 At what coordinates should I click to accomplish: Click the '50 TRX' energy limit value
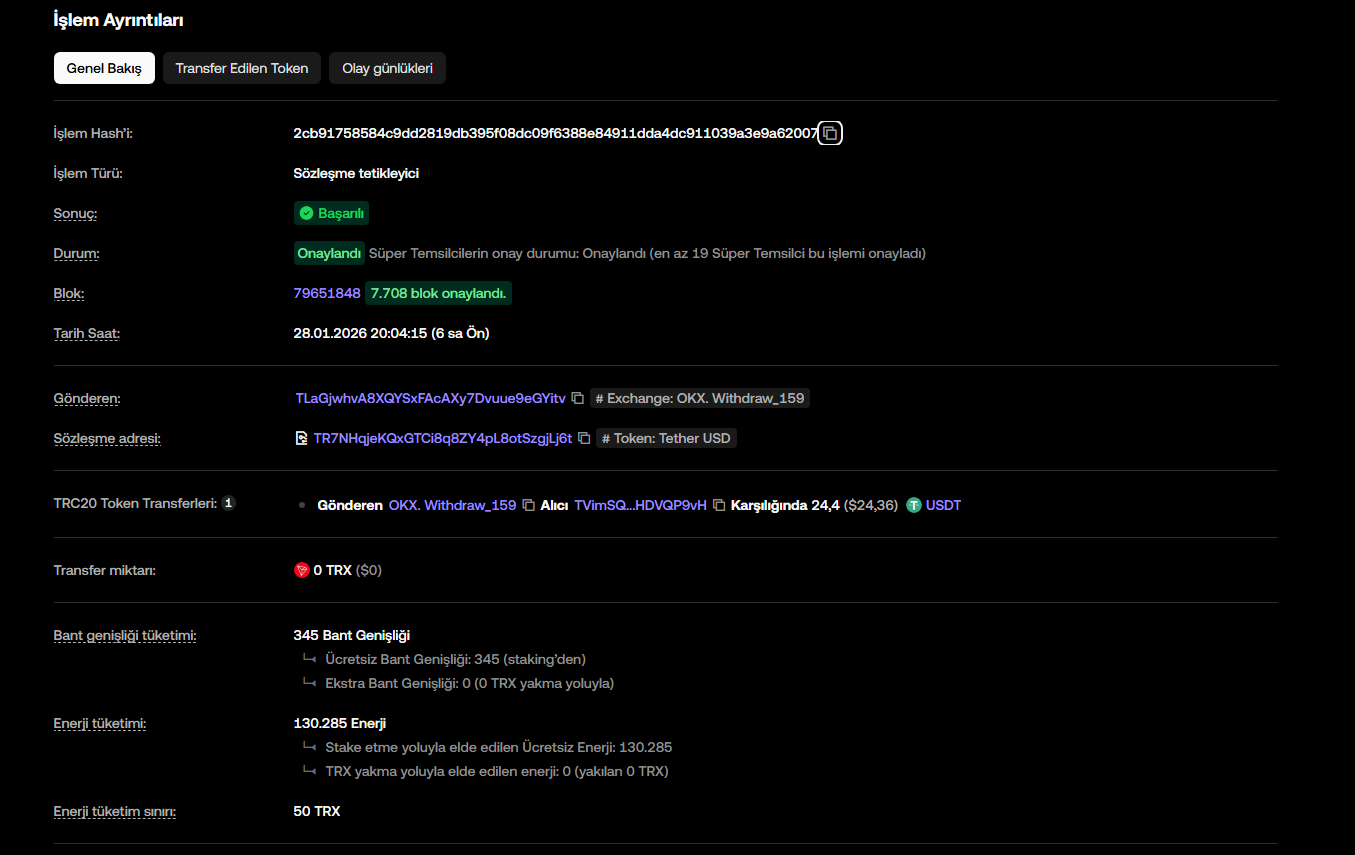[317, 811]
